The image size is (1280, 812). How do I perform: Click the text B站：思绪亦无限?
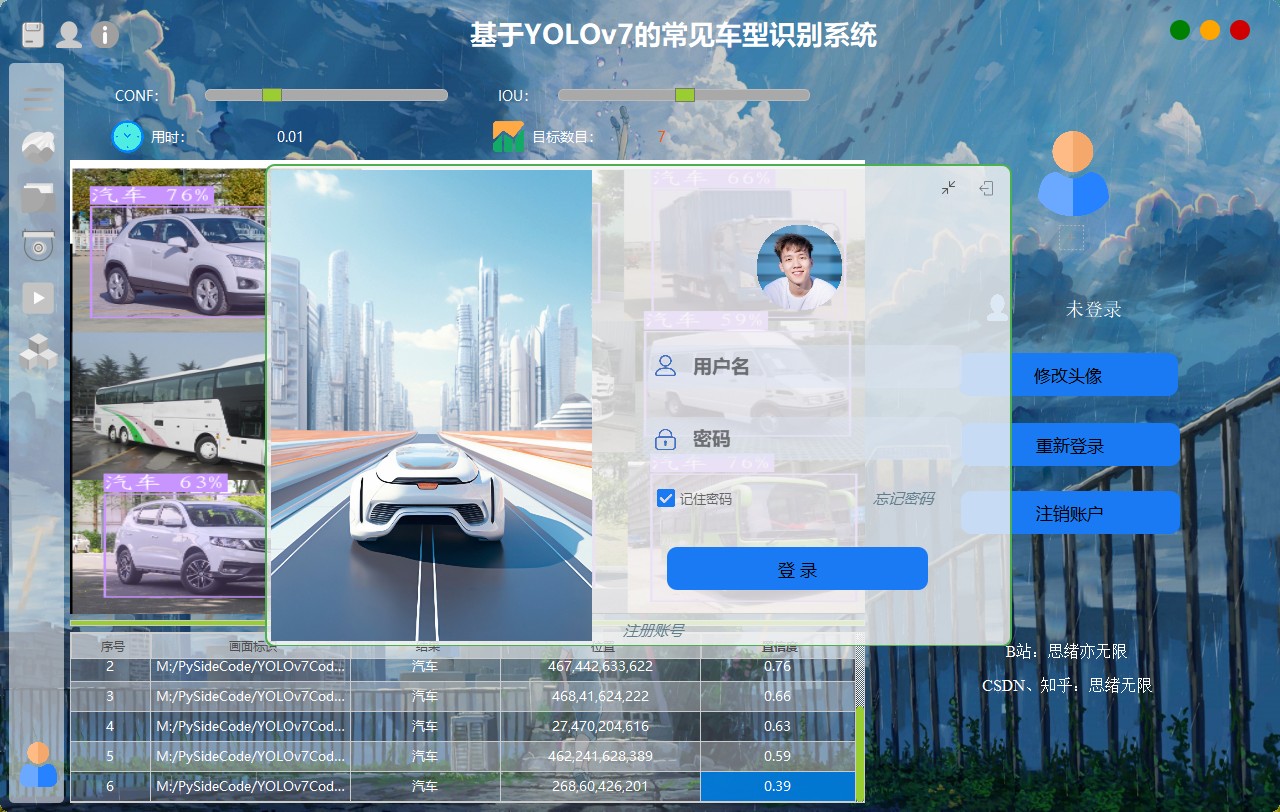click(x=1066, y=652)
